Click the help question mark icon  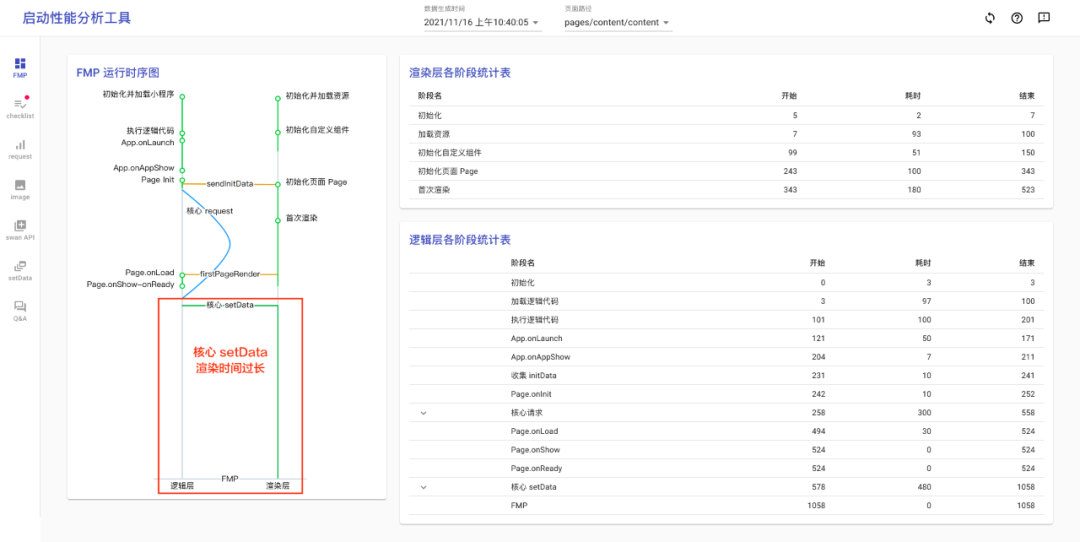[x=1017, y=19]
